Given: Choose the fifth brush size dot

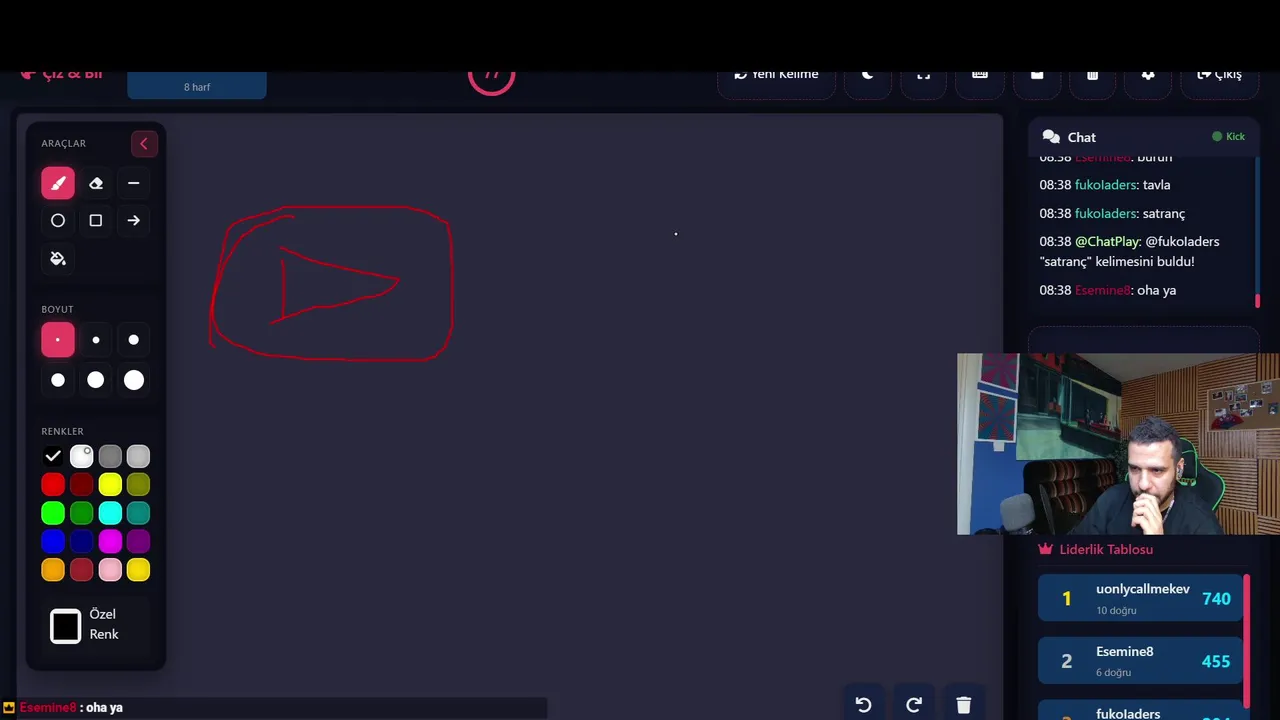Looking at the screenshot, I should pyautogui.click(x=96, y=380).
